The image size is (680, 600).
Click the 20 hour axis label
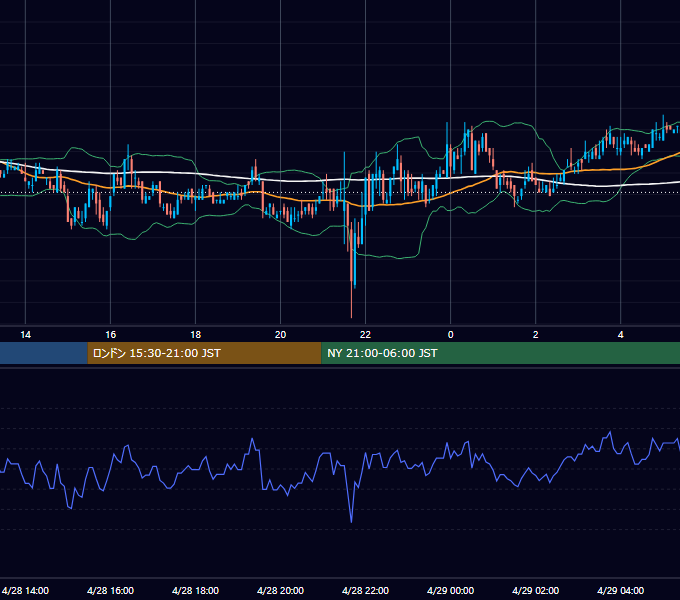[x=281, y=335]
